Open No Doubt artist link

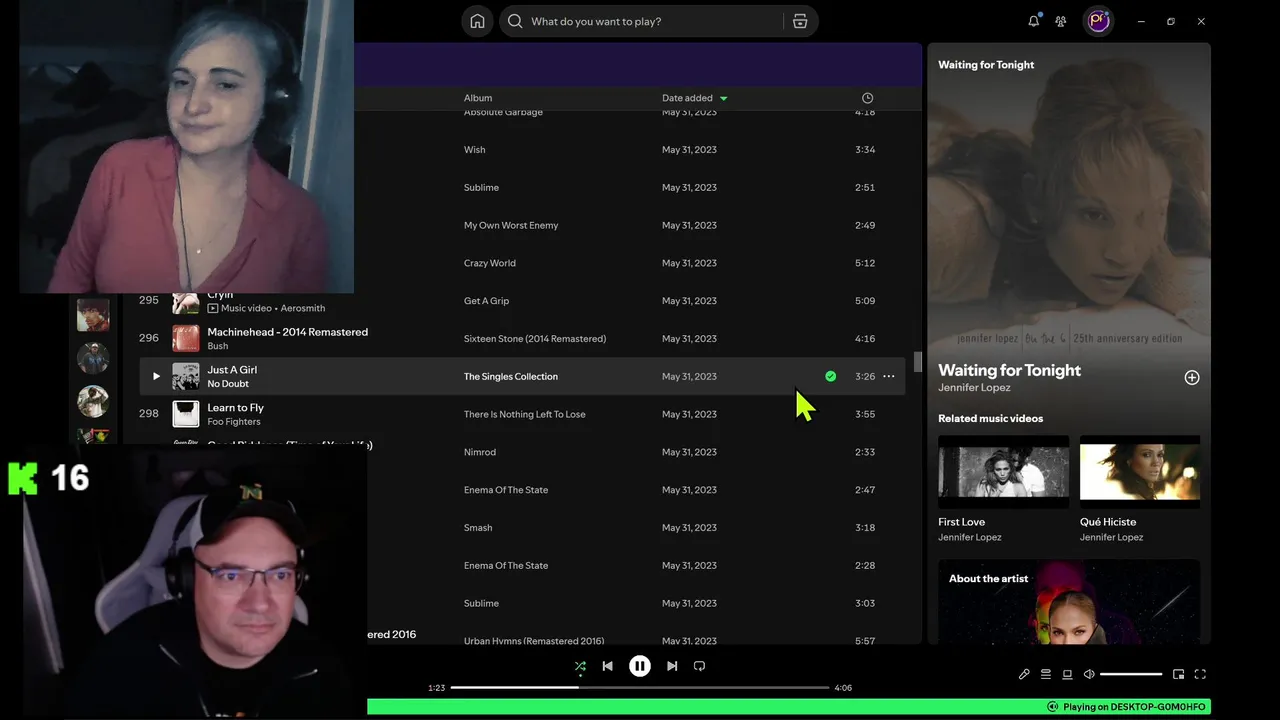pos(228,384)
